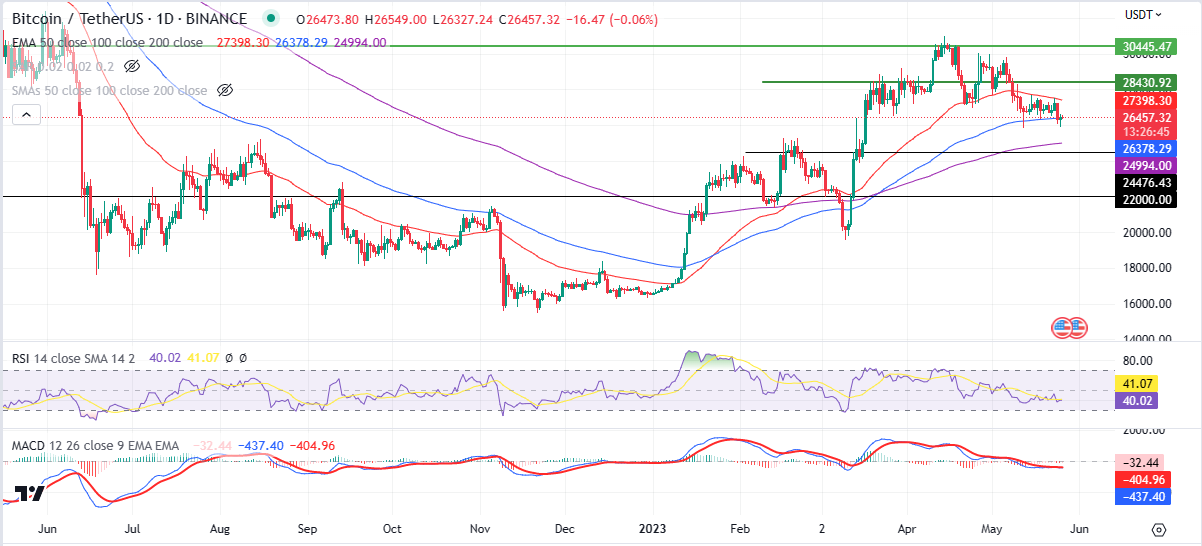Click the Apr label on time axis
Viewport: 1202px width, 546px height.
pyautogui.click(x=906, y=528)
